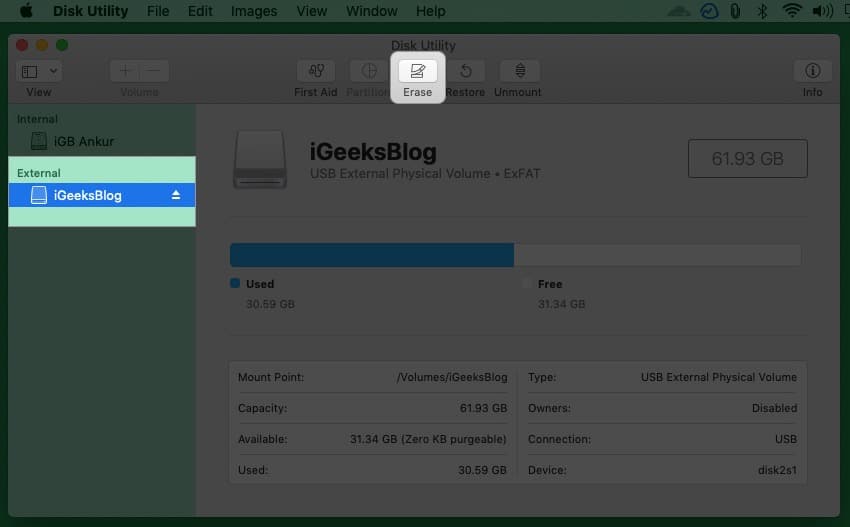The image size is (850, 527).
Task: Toggle the sidebar View button
Action: tap(30, 71)
